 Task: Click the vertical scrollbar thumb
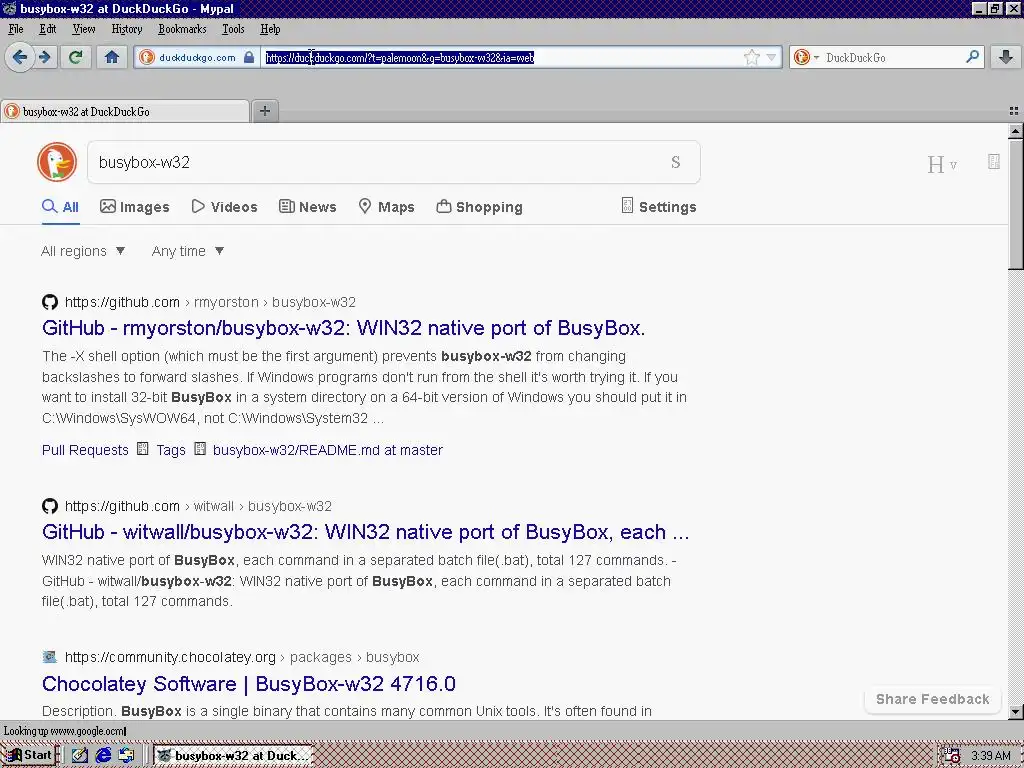pos(1016,204)
